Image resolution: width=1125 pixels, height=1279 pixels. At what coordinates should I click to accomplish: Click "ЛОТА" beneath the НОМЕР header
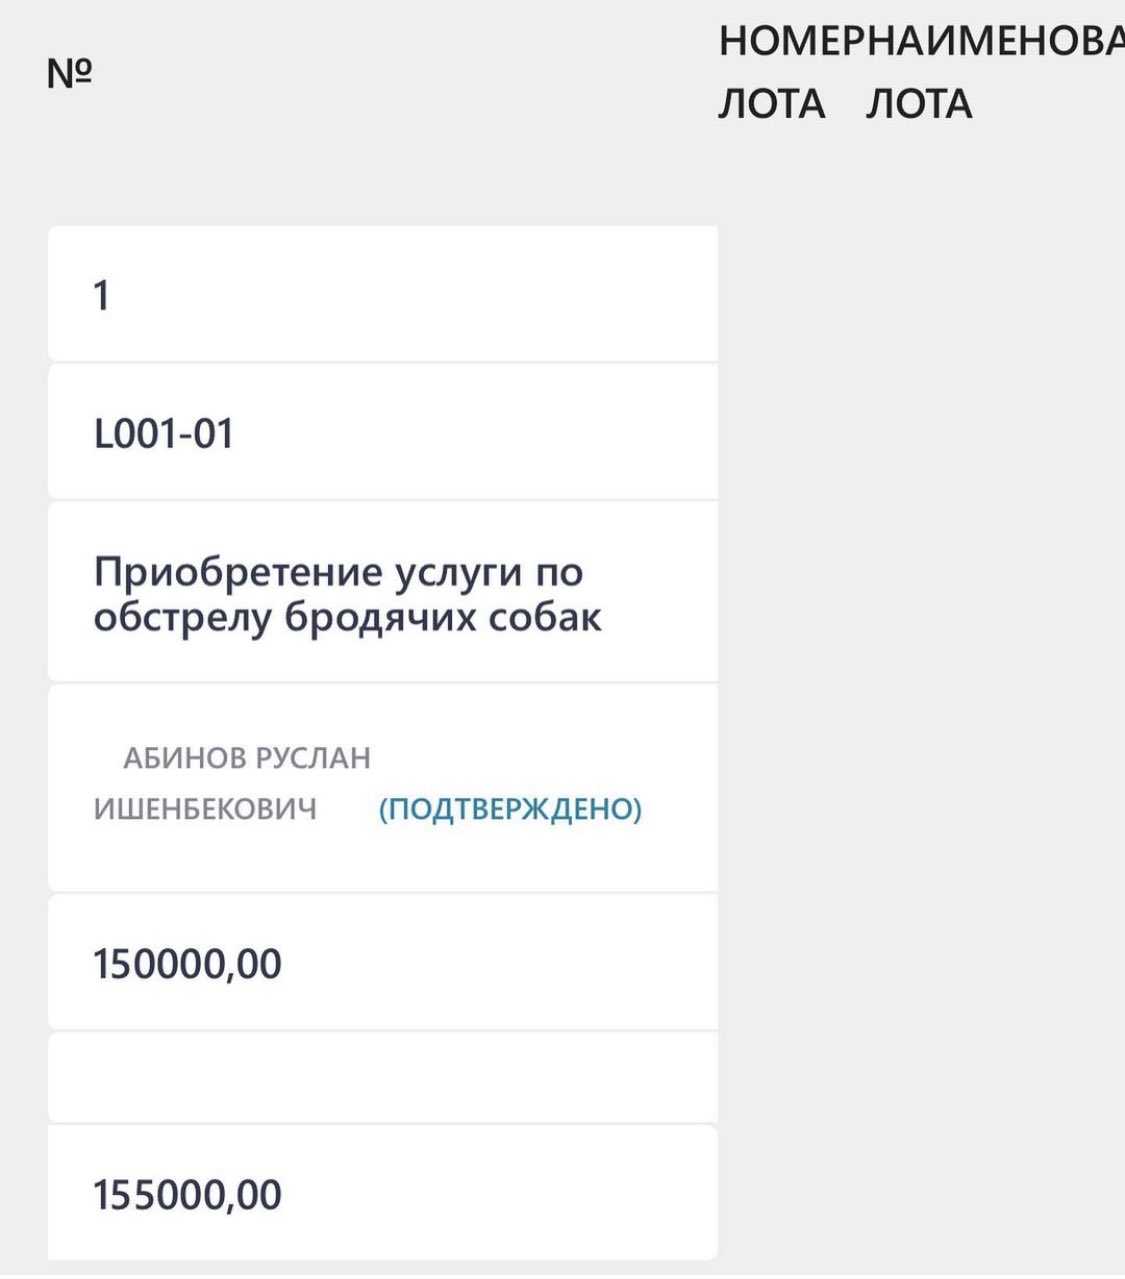click(x=771, y=104)
